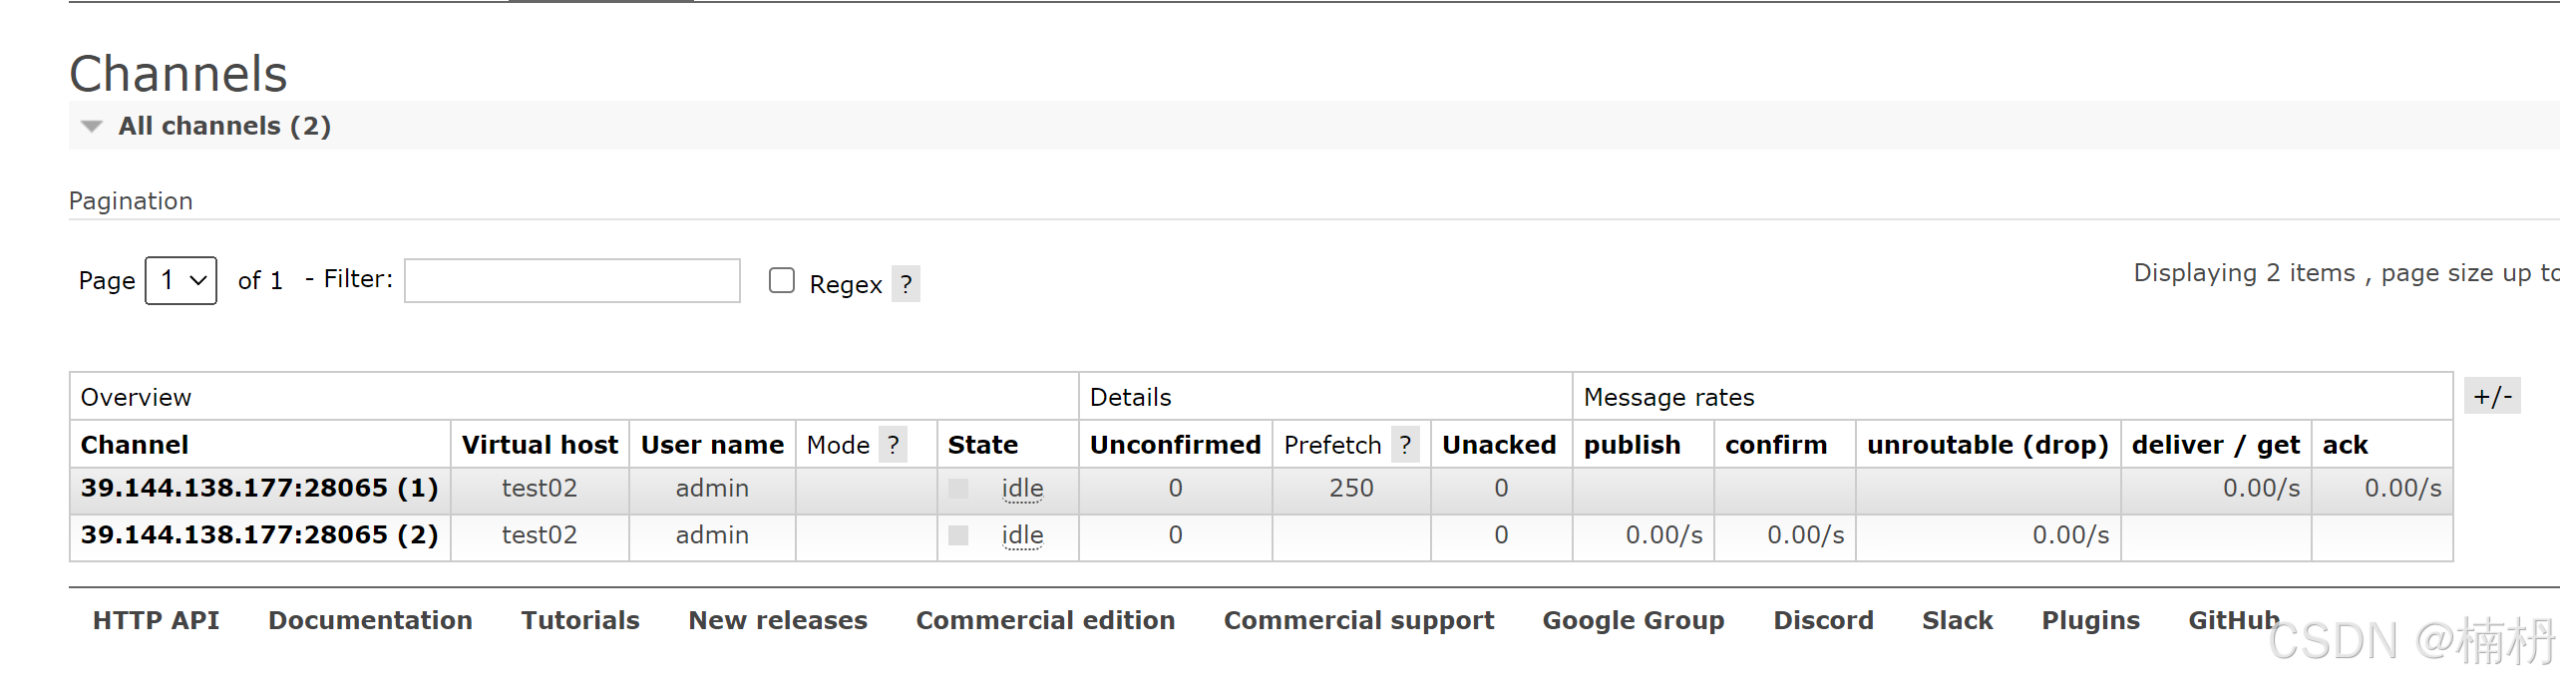
Task: Open the Commercial support page
Action: pos(1359,620)
